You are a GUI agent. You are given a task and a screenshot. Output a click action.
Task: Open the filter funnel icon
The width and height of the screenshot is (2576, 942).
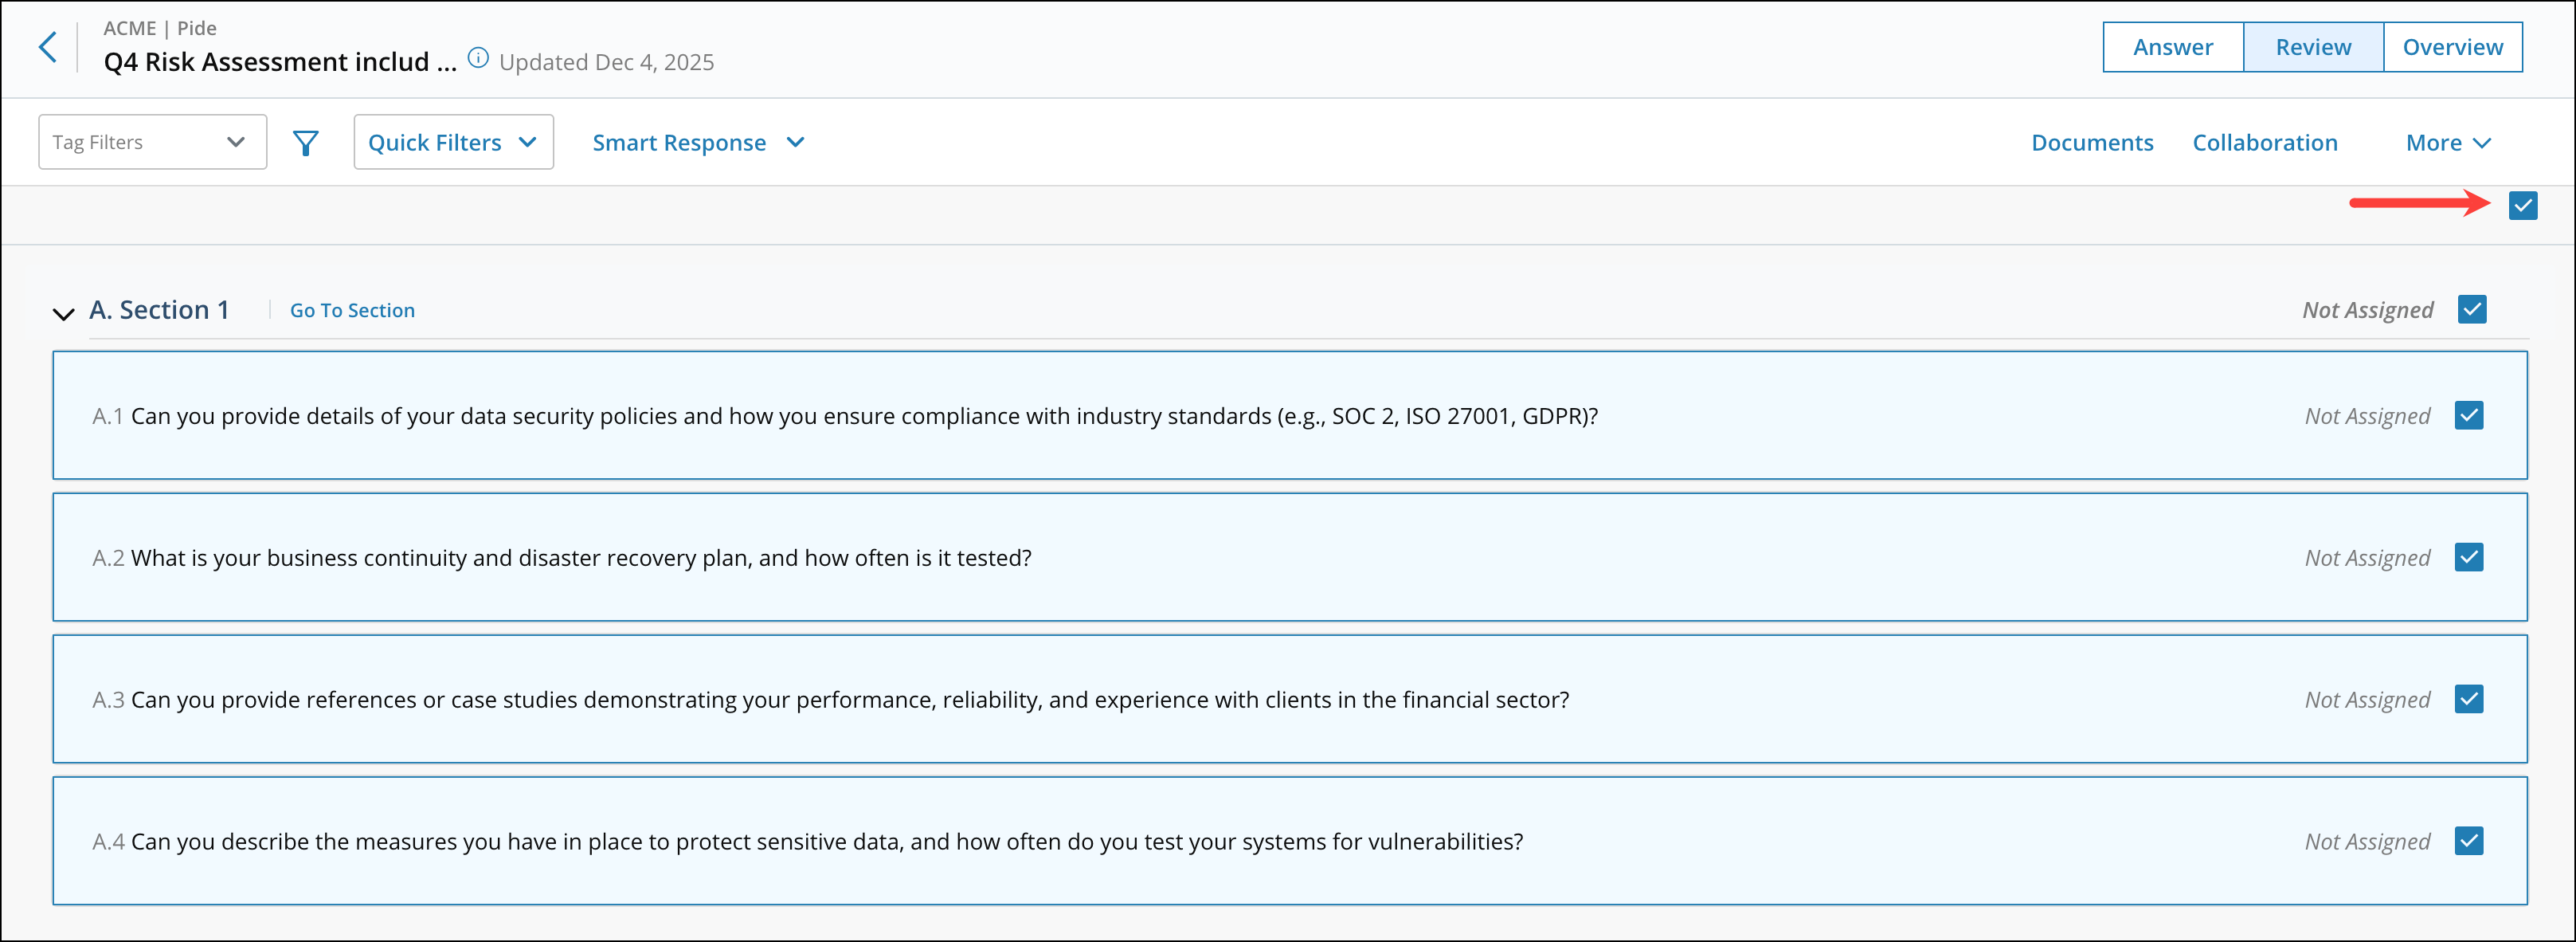pyautogui.click(x=305, y=142)
